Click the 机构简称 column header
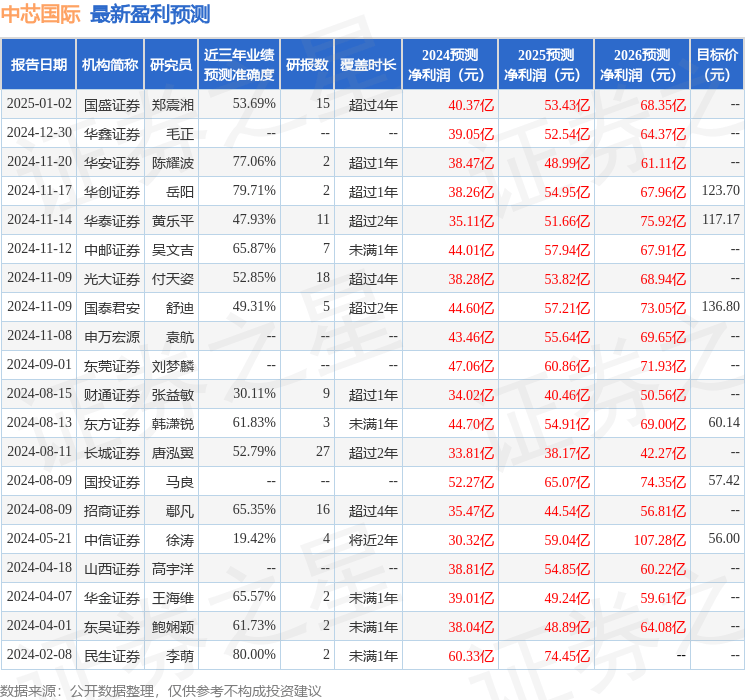This screenshot has height=700, width=745. coord(110,64)
